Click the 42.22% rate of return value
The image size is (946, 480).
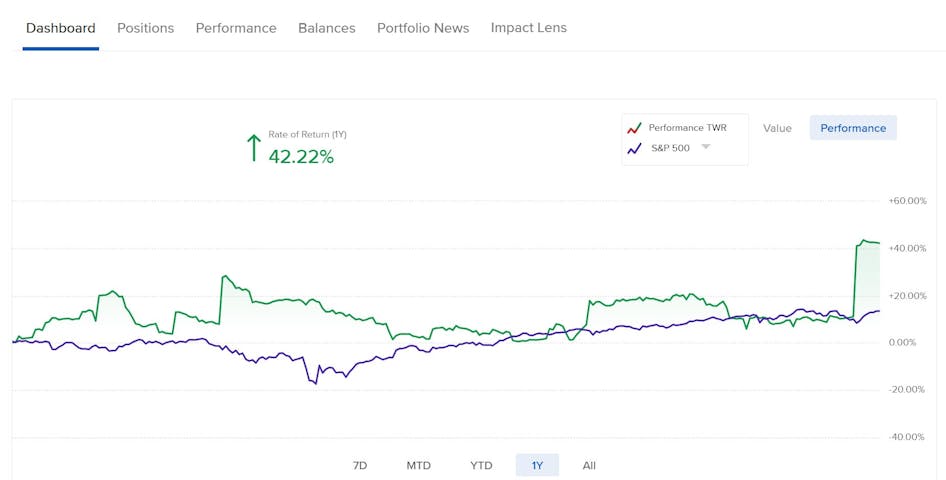click(301, 156)
